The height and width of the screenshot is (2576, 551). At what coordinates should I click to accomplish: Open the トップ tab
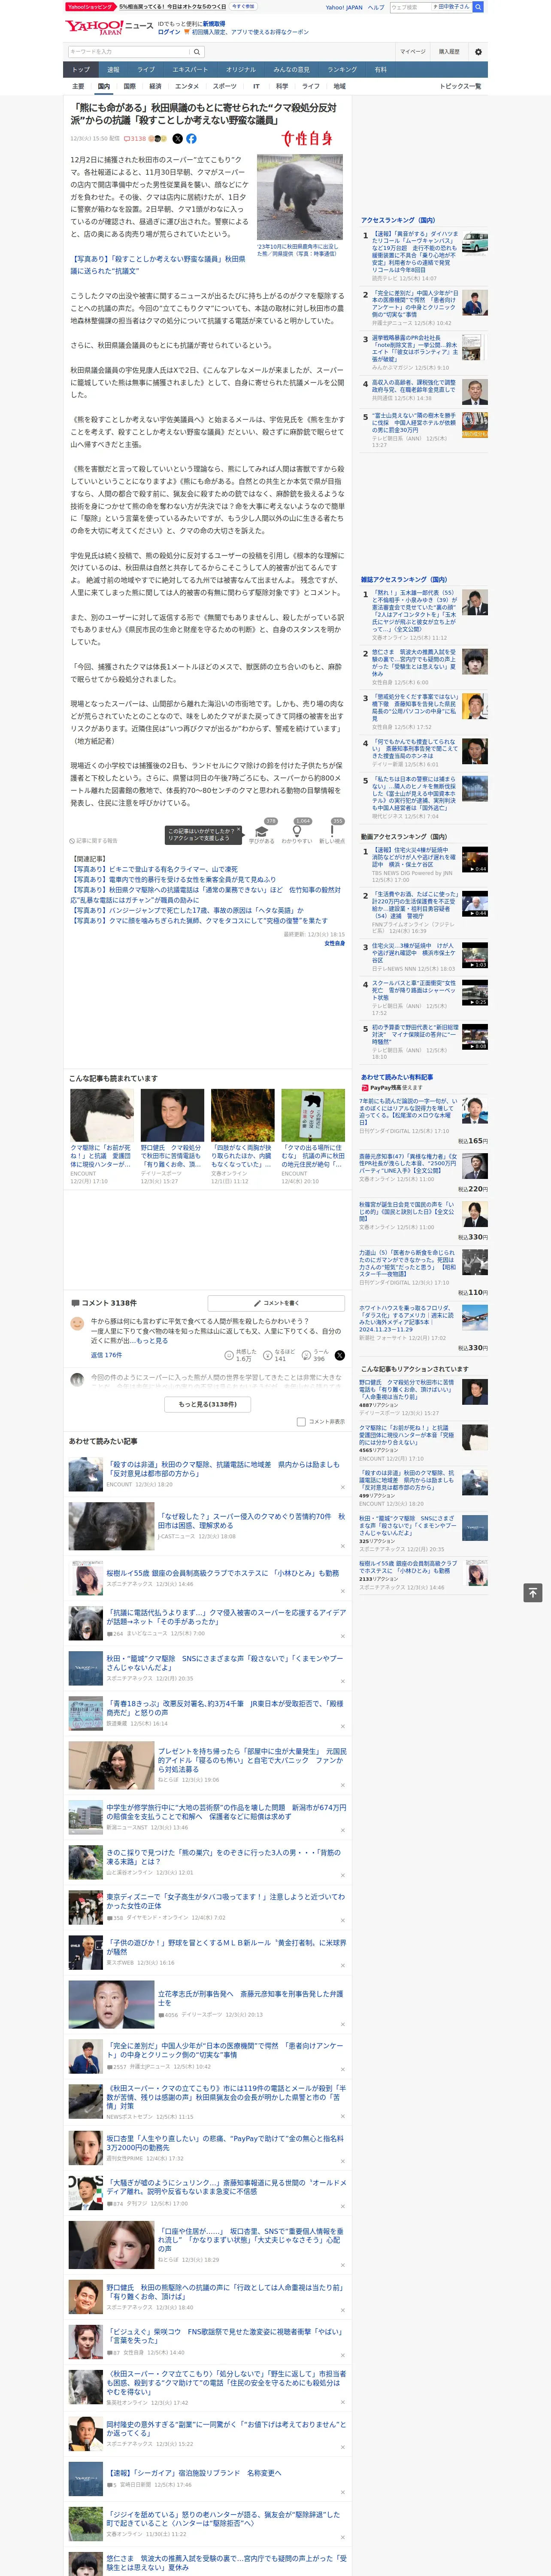click(x=81, y=70)
